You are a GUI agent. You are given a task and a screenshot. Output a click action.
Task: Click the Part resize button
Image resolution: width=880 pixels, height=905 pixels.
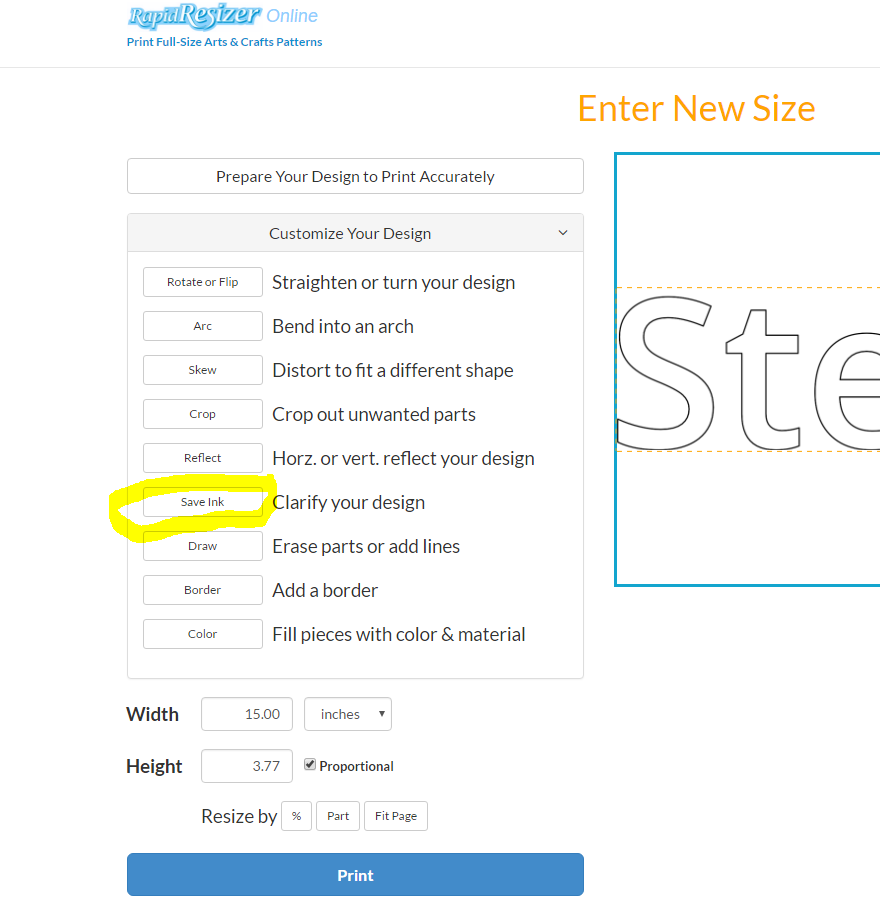pyautogui.click(x=338, y=816)
